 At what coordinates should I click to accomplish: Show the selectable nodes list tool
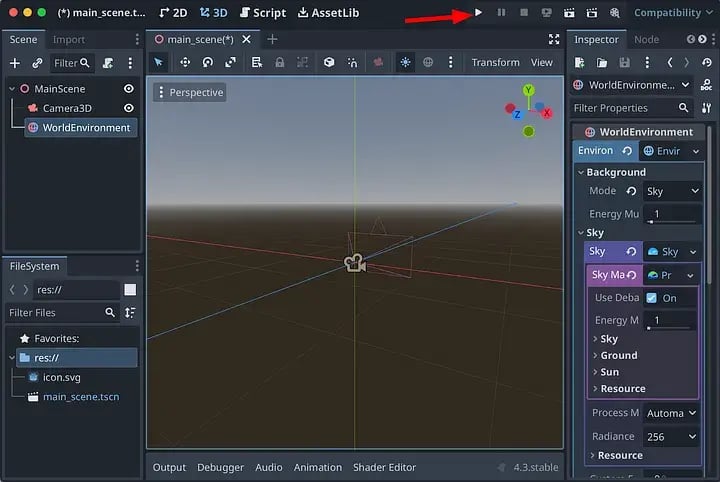point(257,62)
